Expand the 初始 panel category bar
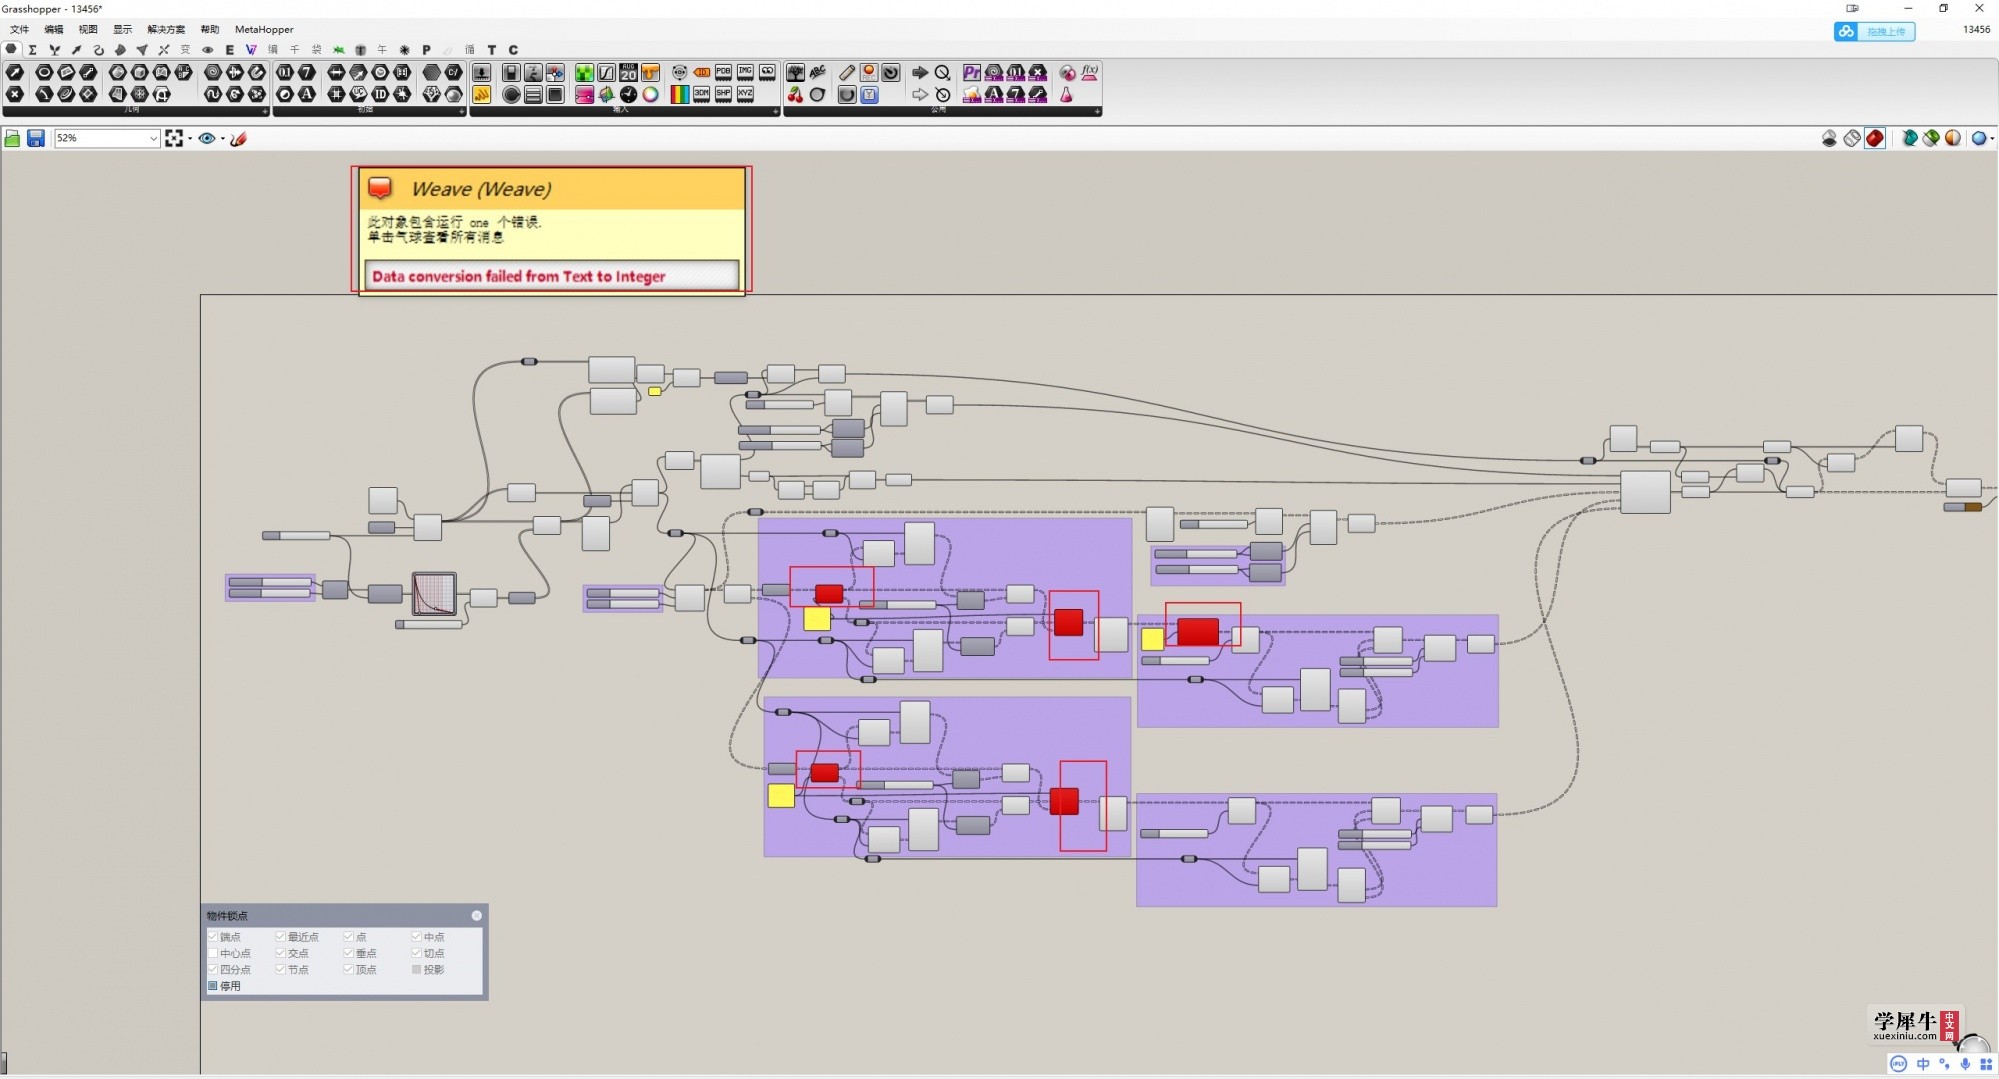This screenshot has width=1999, height=1079. coord(369,111)
